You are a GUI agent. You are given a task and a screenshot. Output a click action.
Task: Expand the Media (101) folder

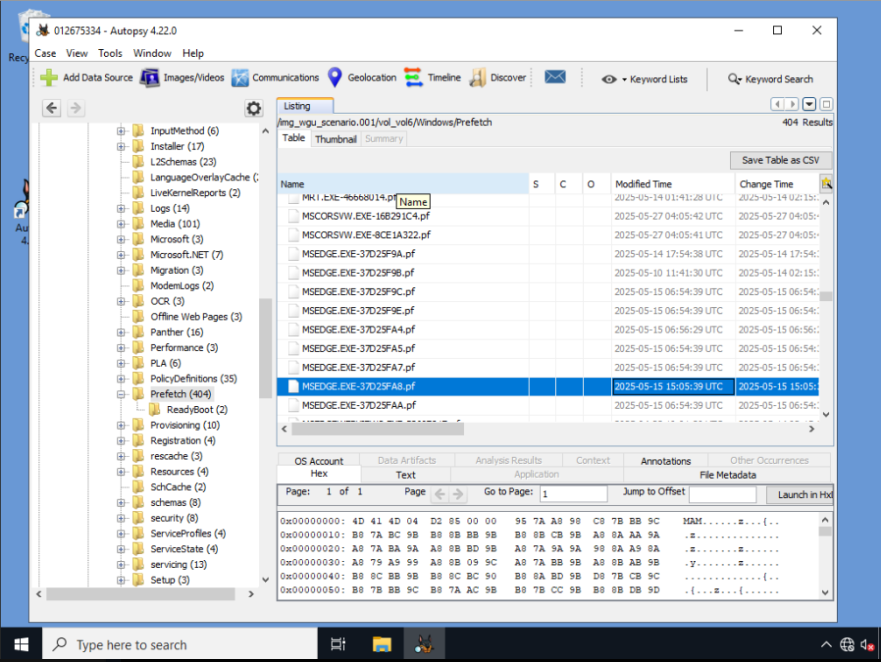click(x=121, y=224)
